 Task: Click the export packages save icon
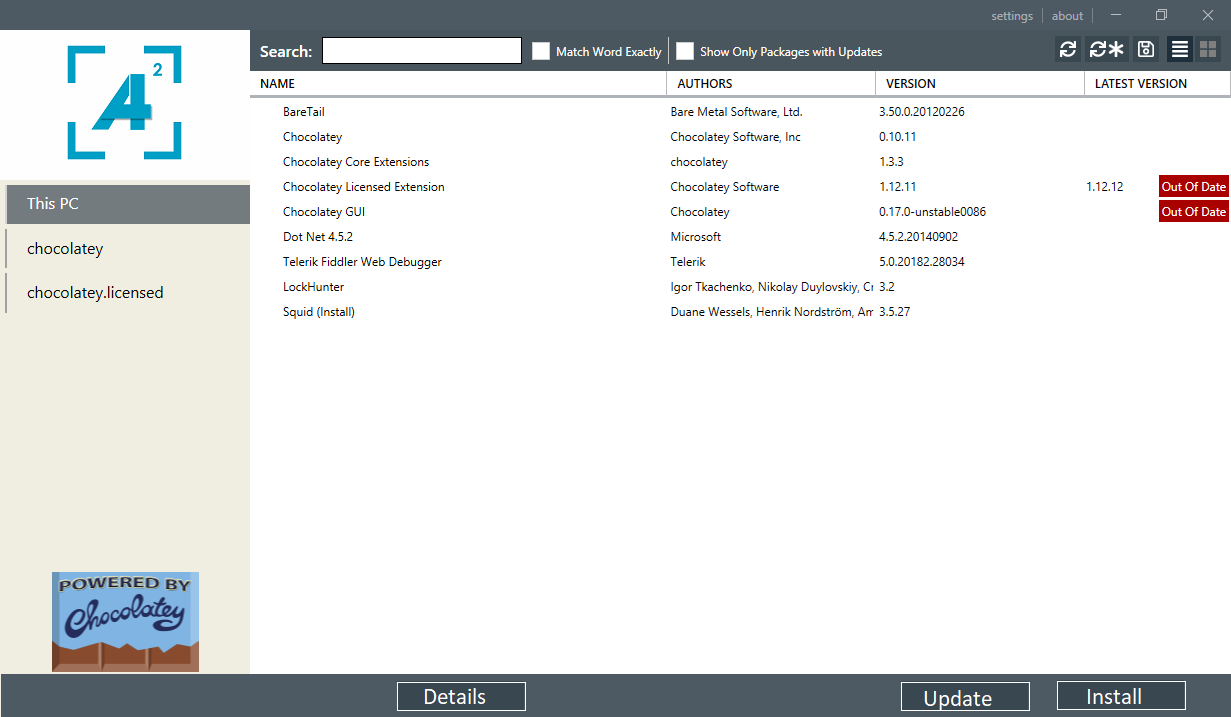click(x=1146, y=49)
